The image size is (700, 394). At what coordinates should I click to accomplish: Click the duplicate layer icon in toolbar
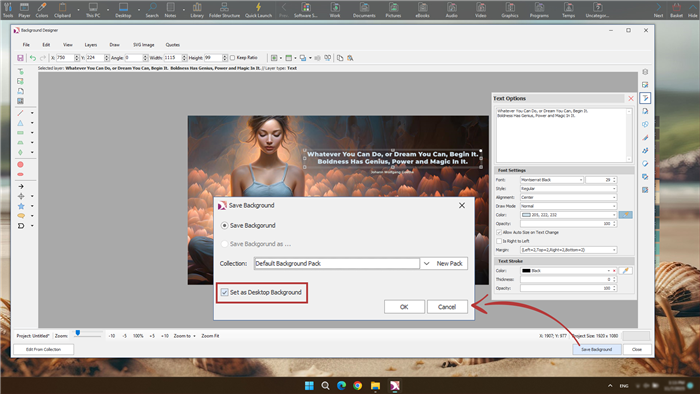click(x=340, y=58)
